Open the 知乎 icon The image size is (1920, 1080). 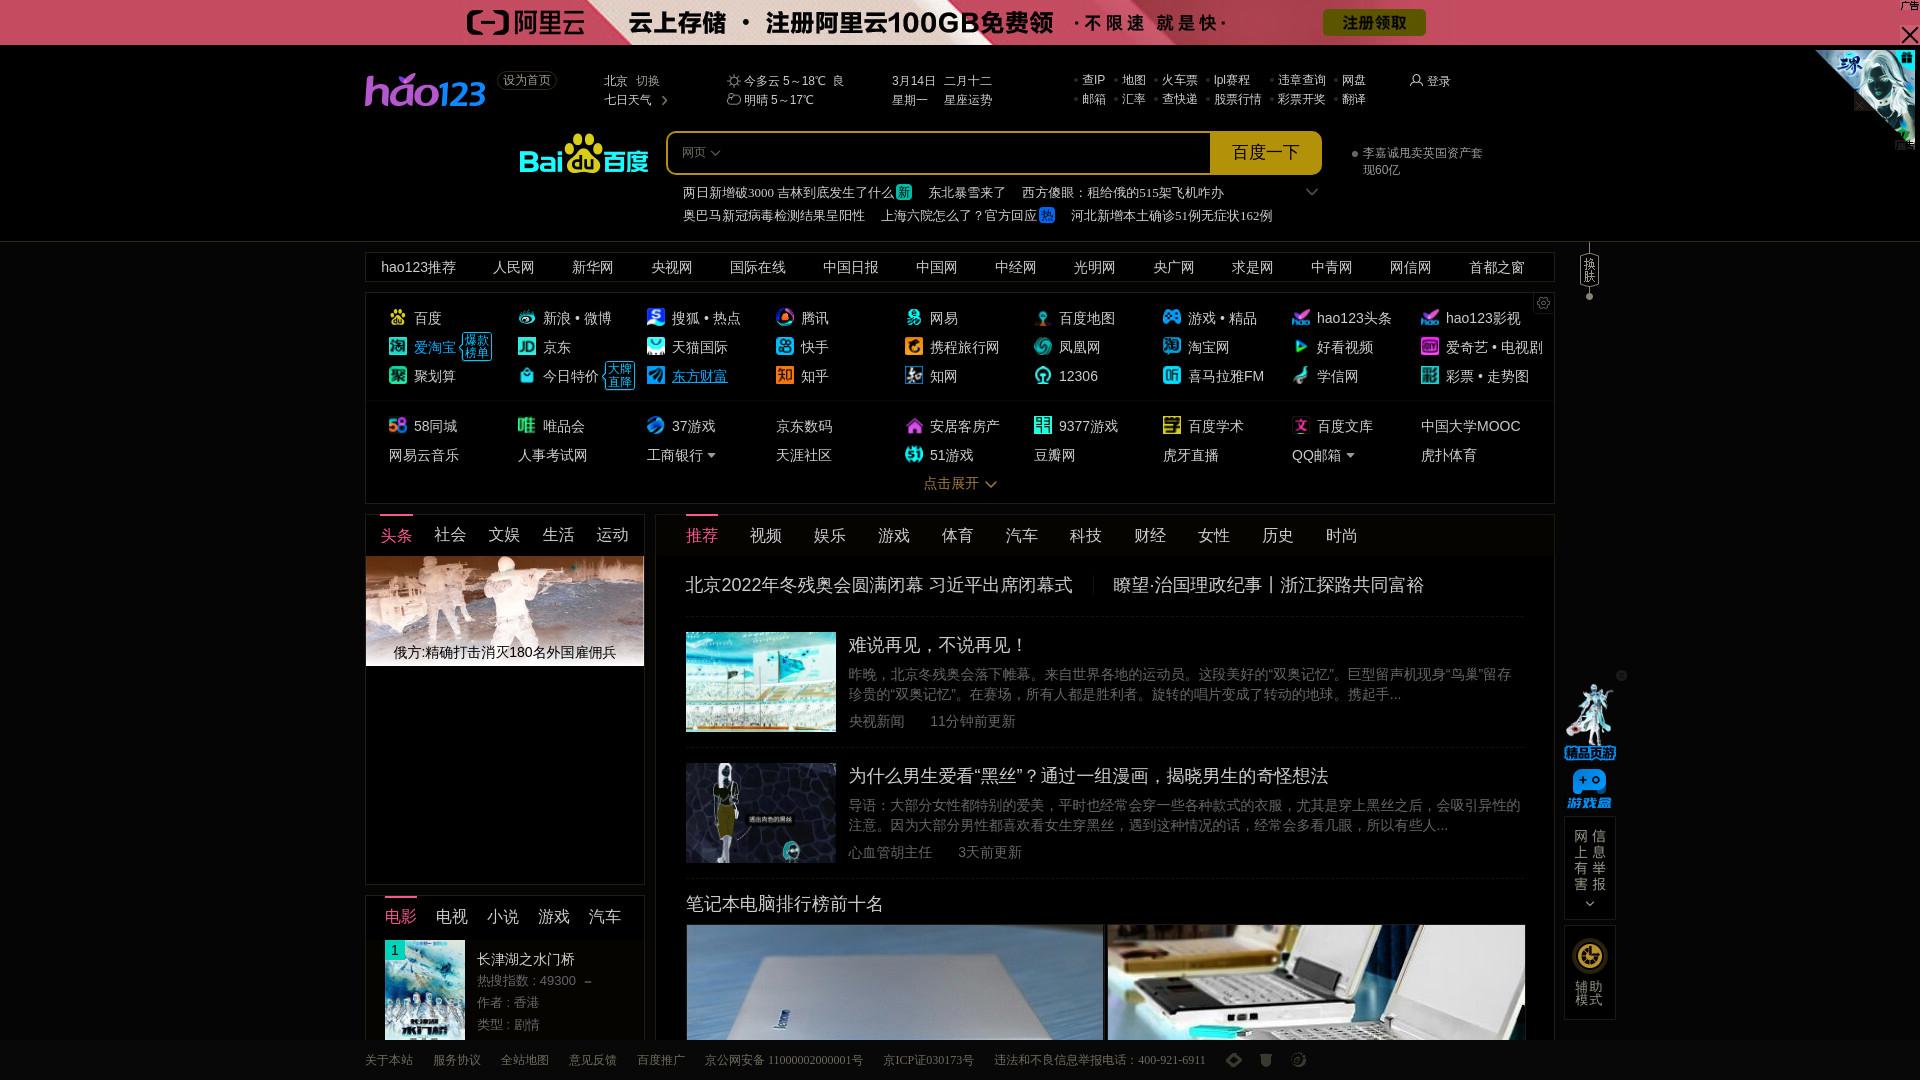[785, 376]
